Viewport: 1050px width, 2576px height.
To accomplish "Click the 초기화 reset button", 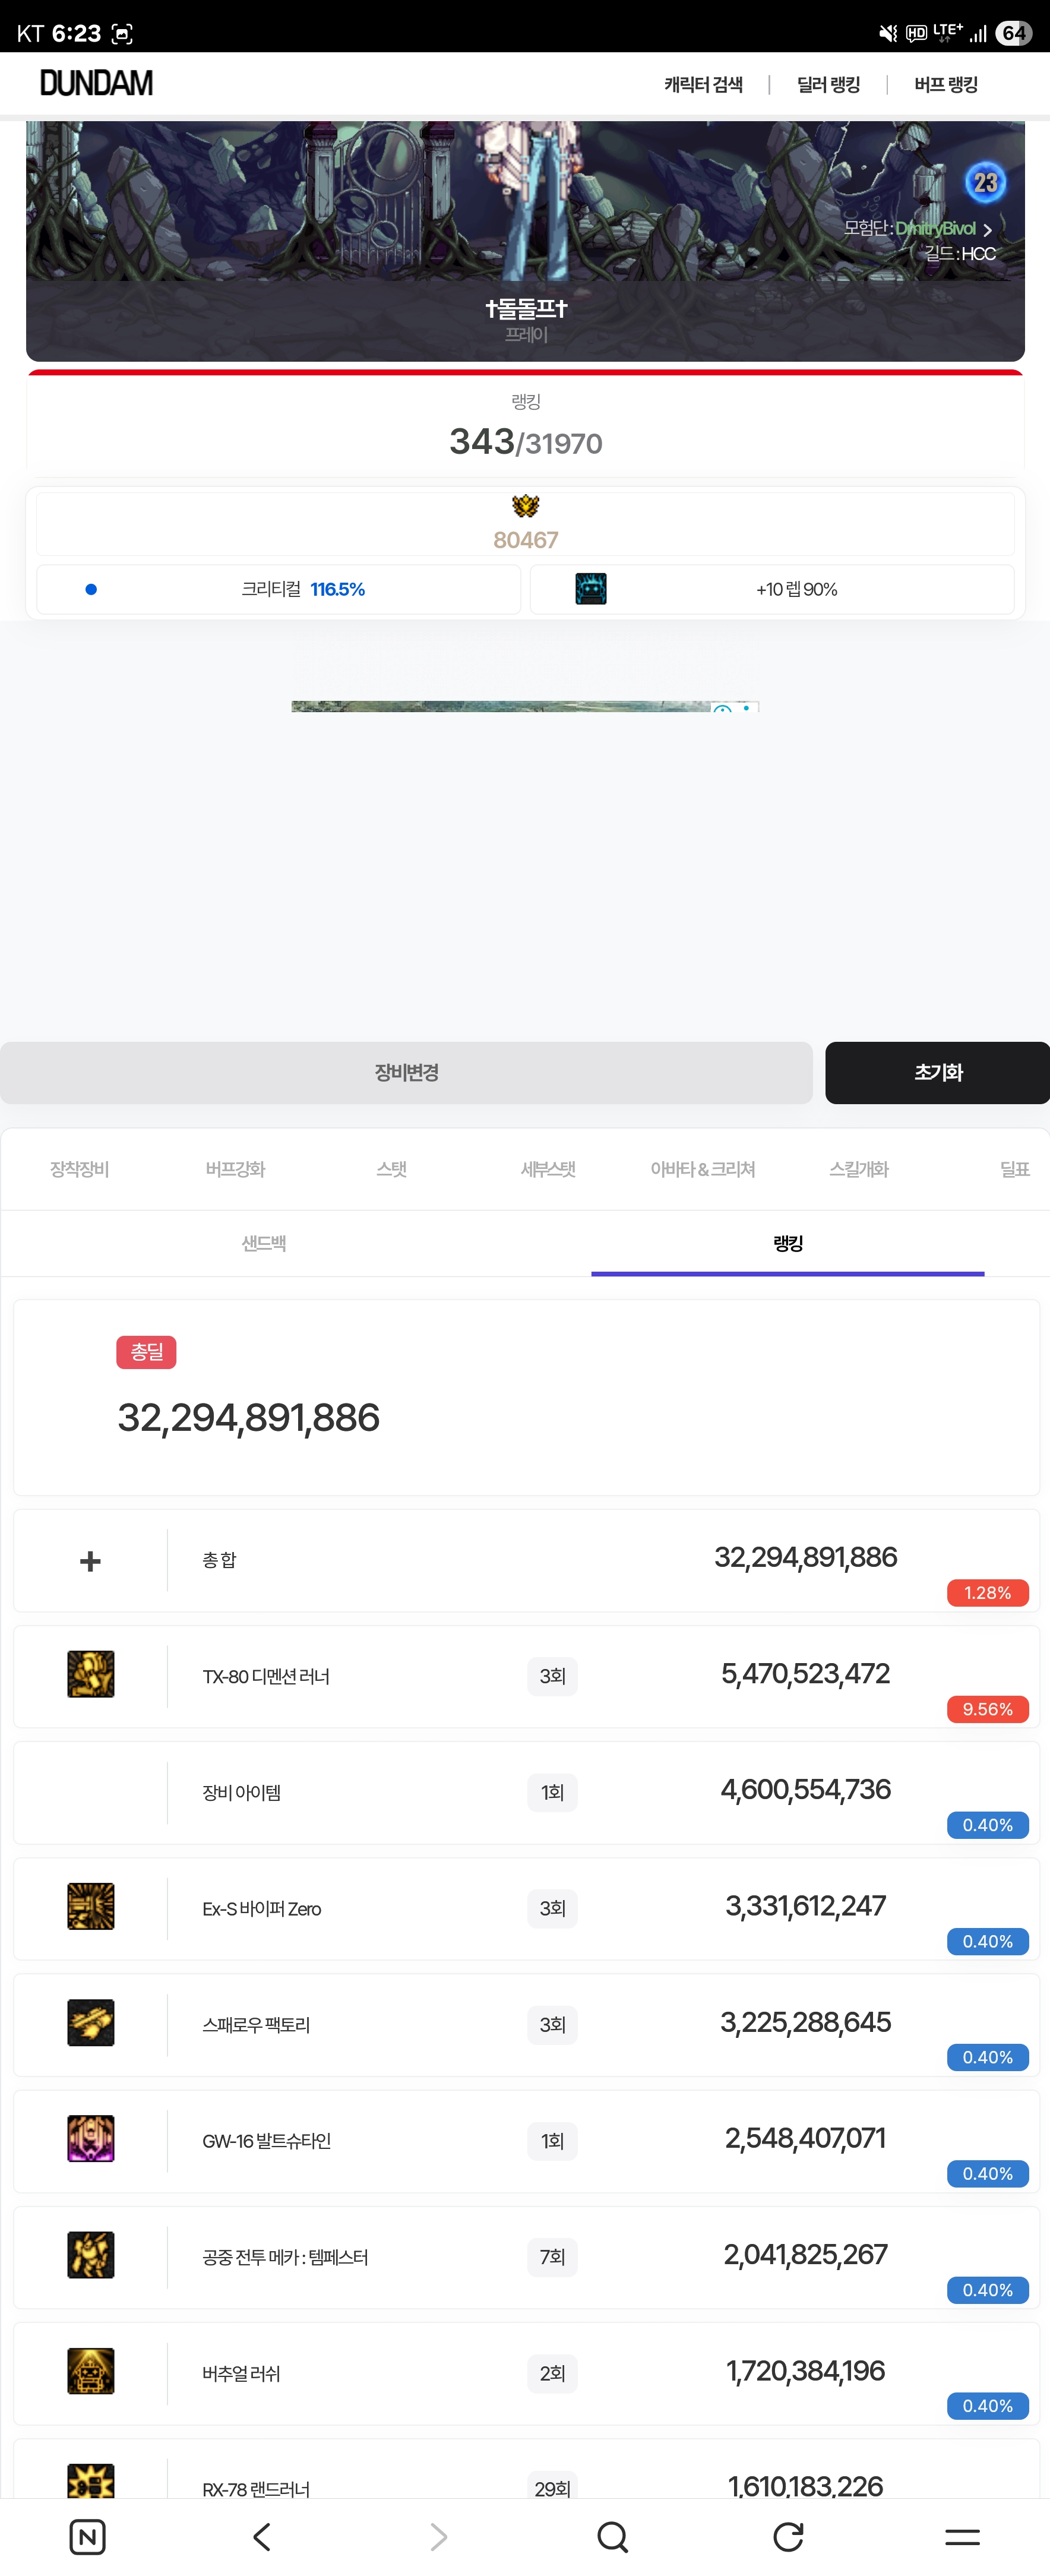I will click(937, 1073).
